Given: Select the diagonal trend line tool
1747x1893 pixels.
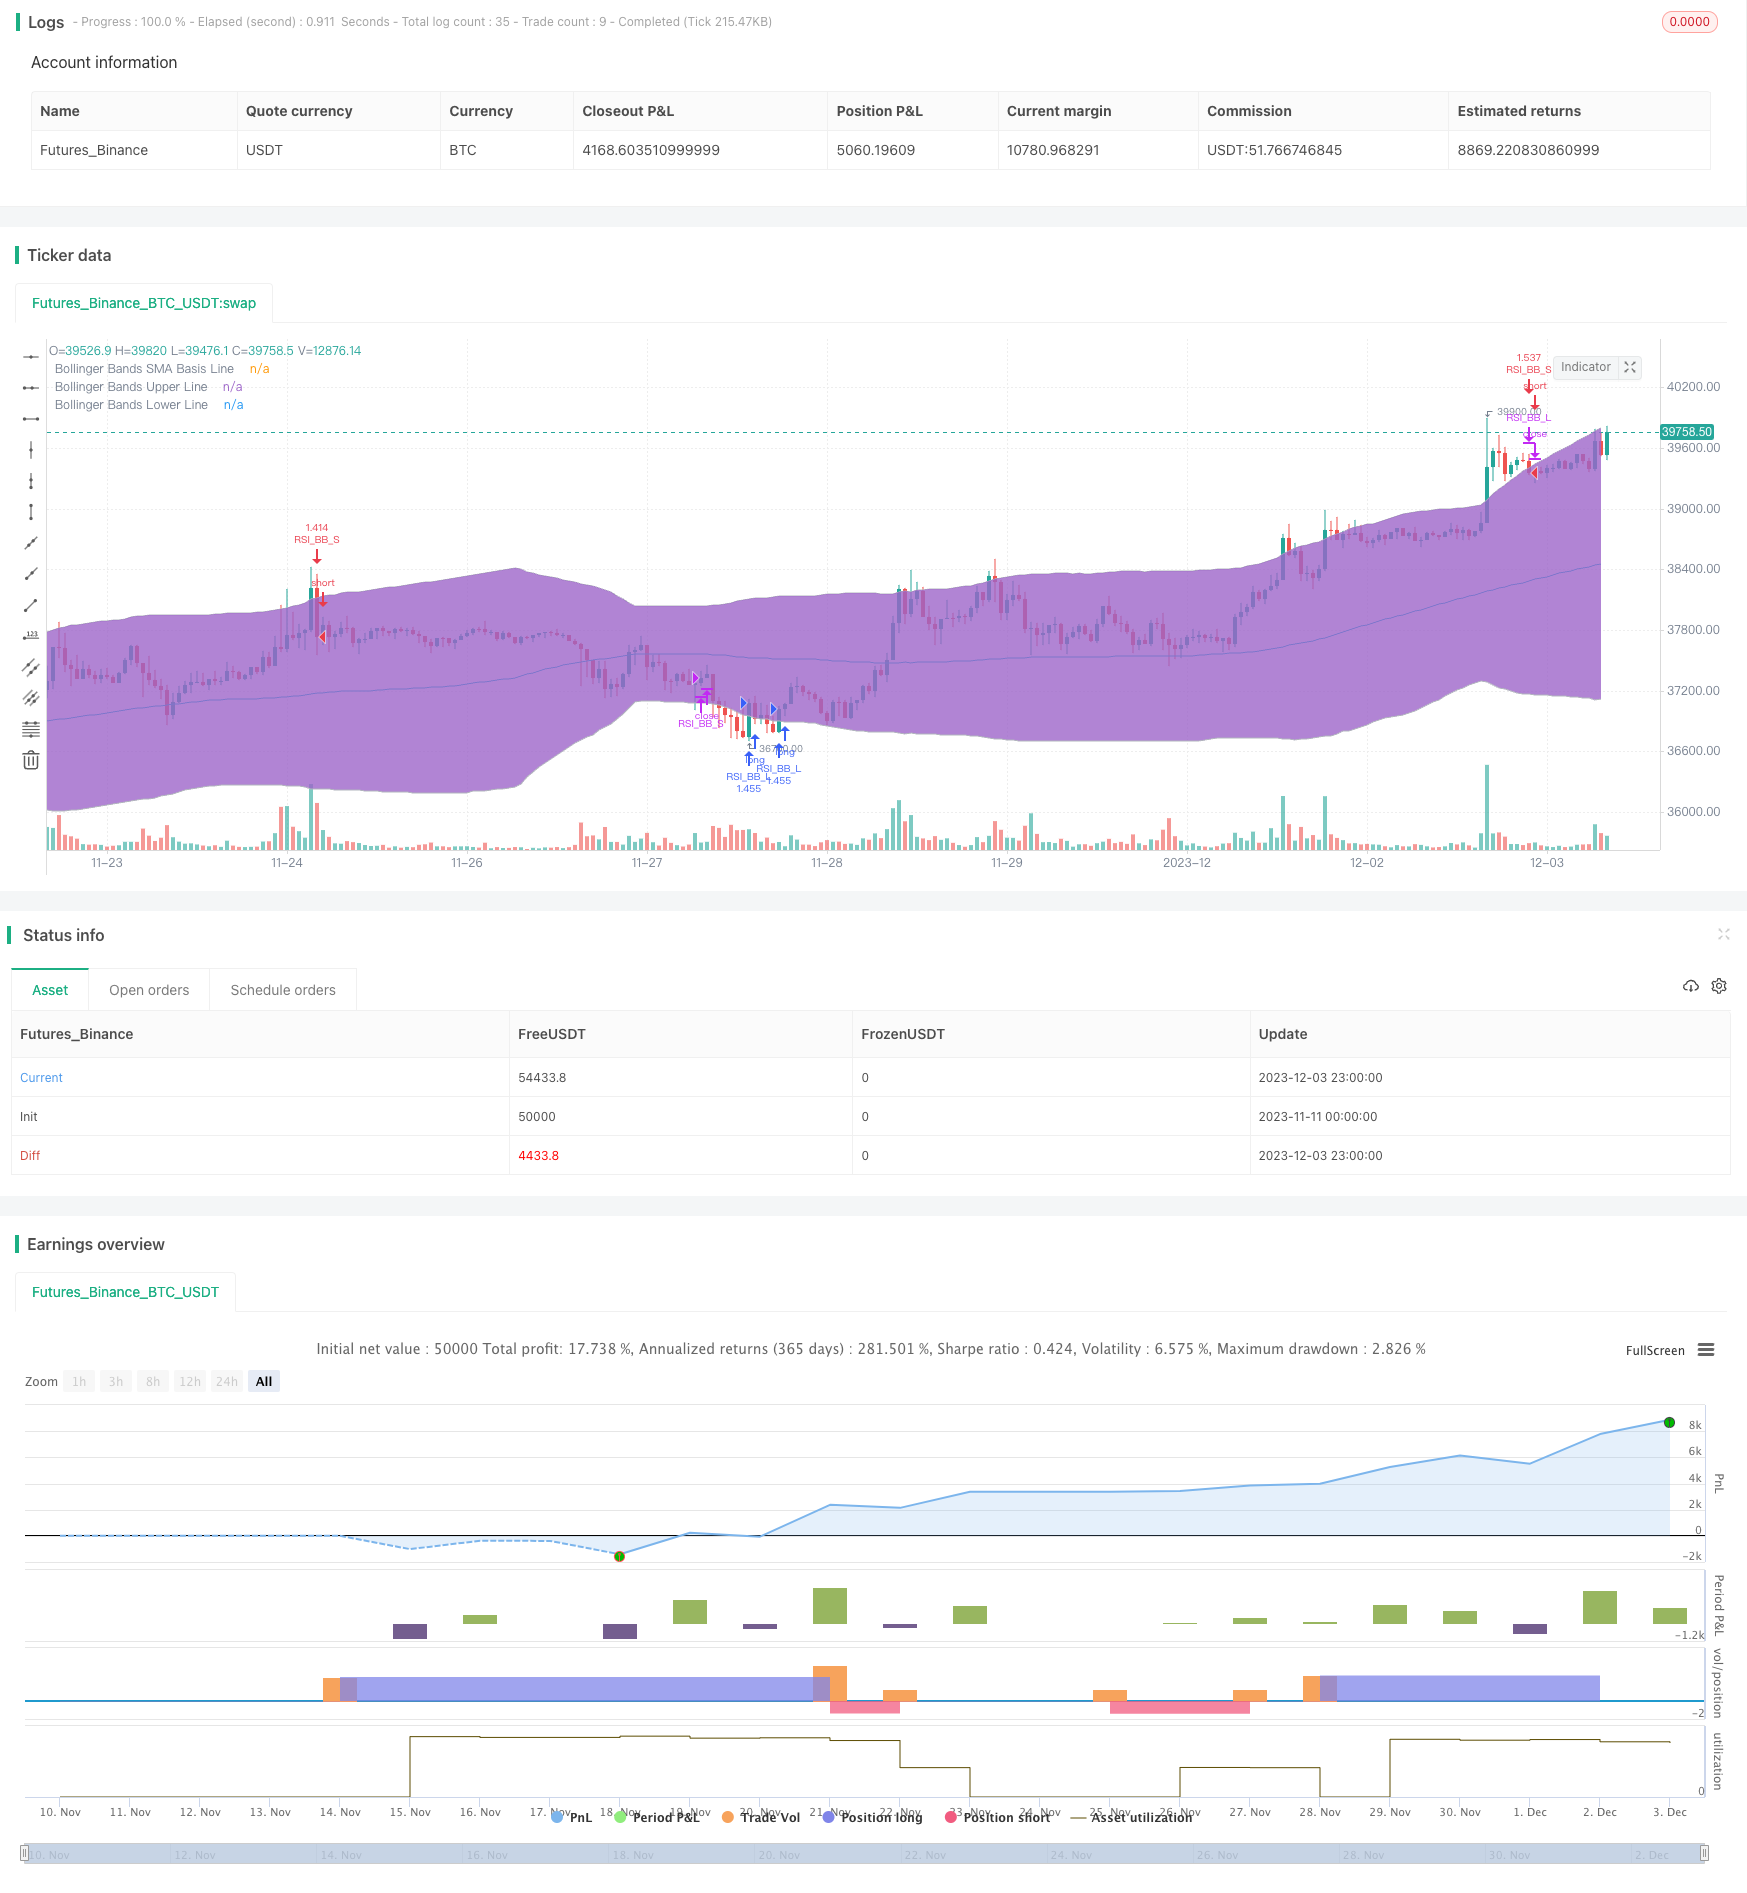Looking at the screenshot, I should point(31,605).
